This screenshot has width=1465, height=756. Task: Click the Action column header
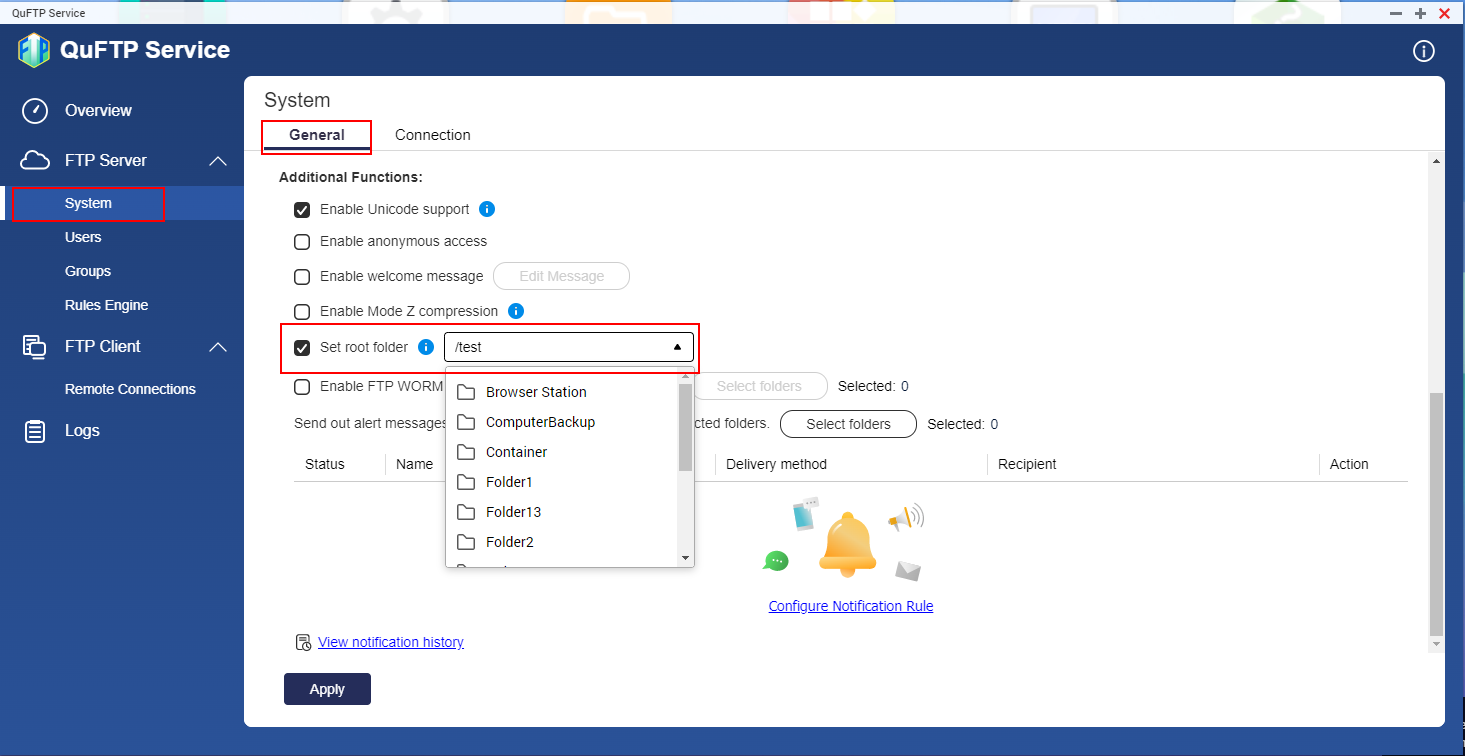point(1349,464)
